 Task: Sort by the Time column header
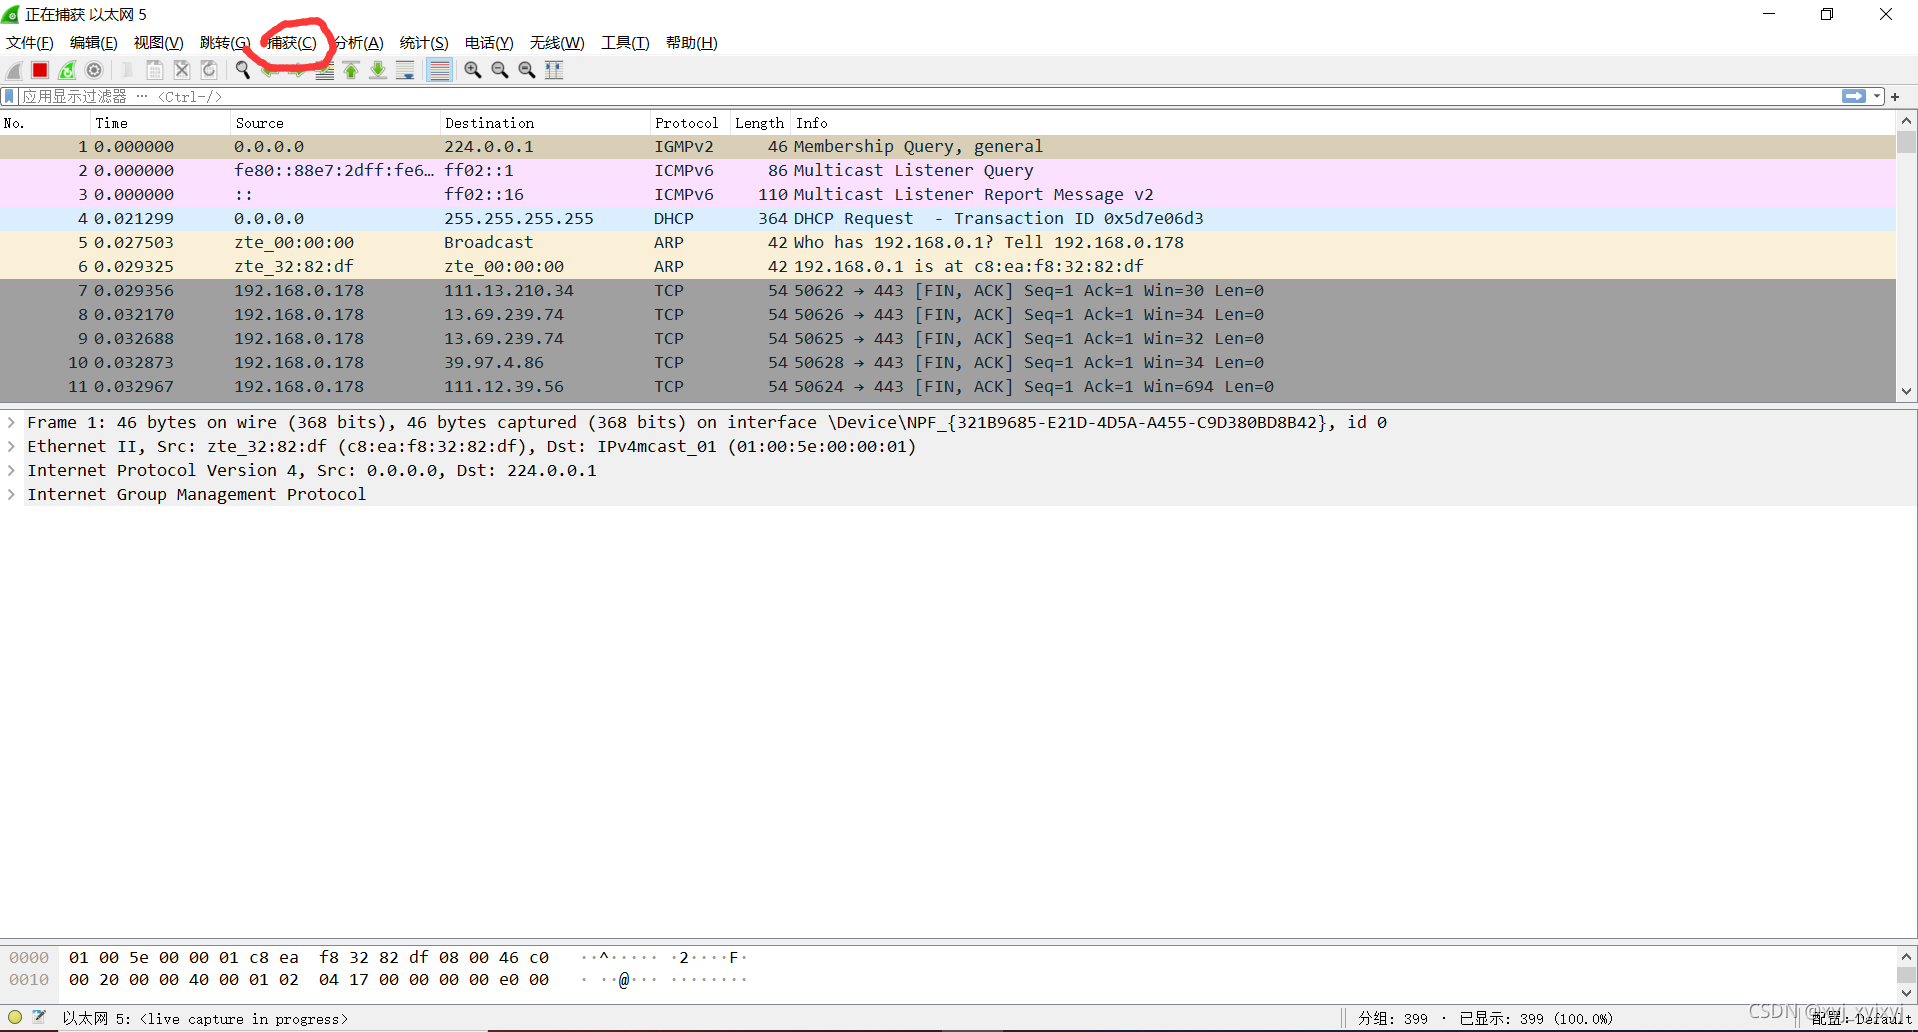pyautogui.click(x=161, y=123)
